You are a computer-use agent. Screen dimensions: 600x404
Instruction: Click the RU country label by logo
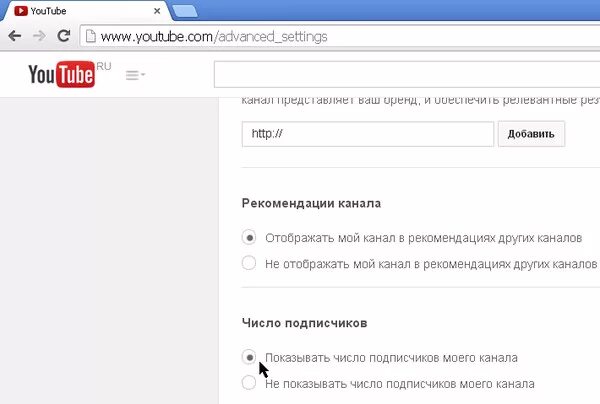[104, 66]
